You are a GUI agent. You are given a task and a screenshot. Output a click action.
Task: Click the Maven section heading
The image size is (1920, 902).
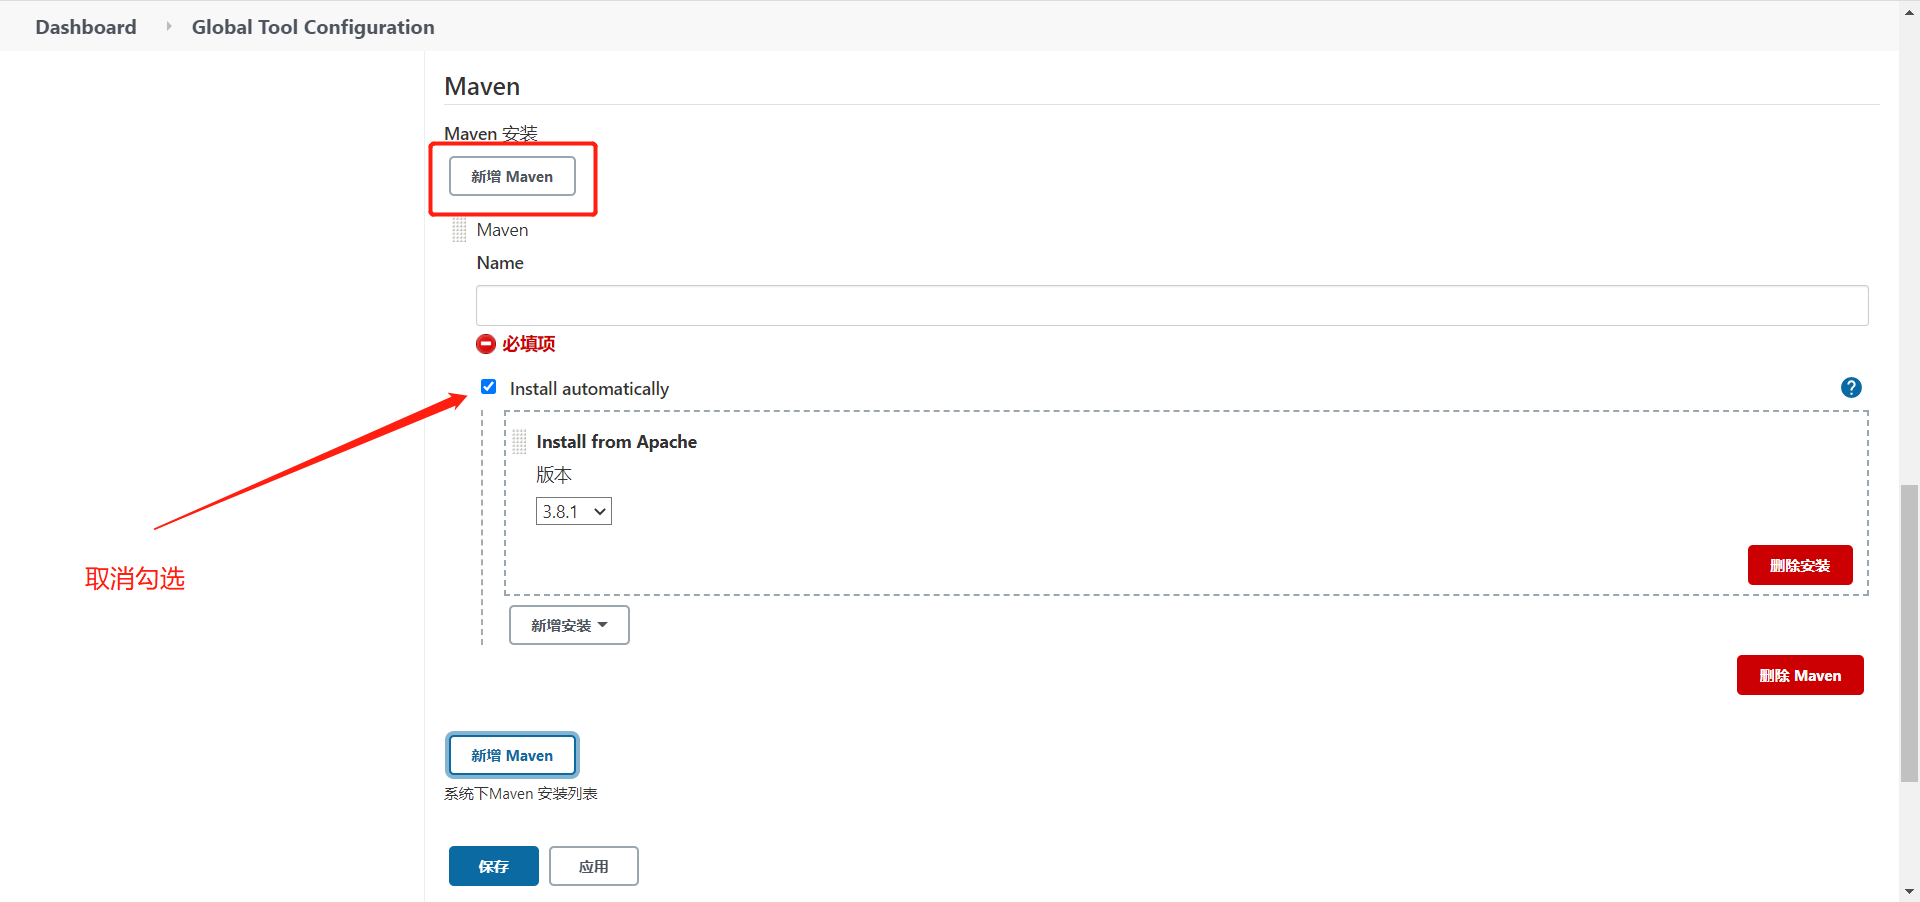pyautogui.click(x=482, y=87)
